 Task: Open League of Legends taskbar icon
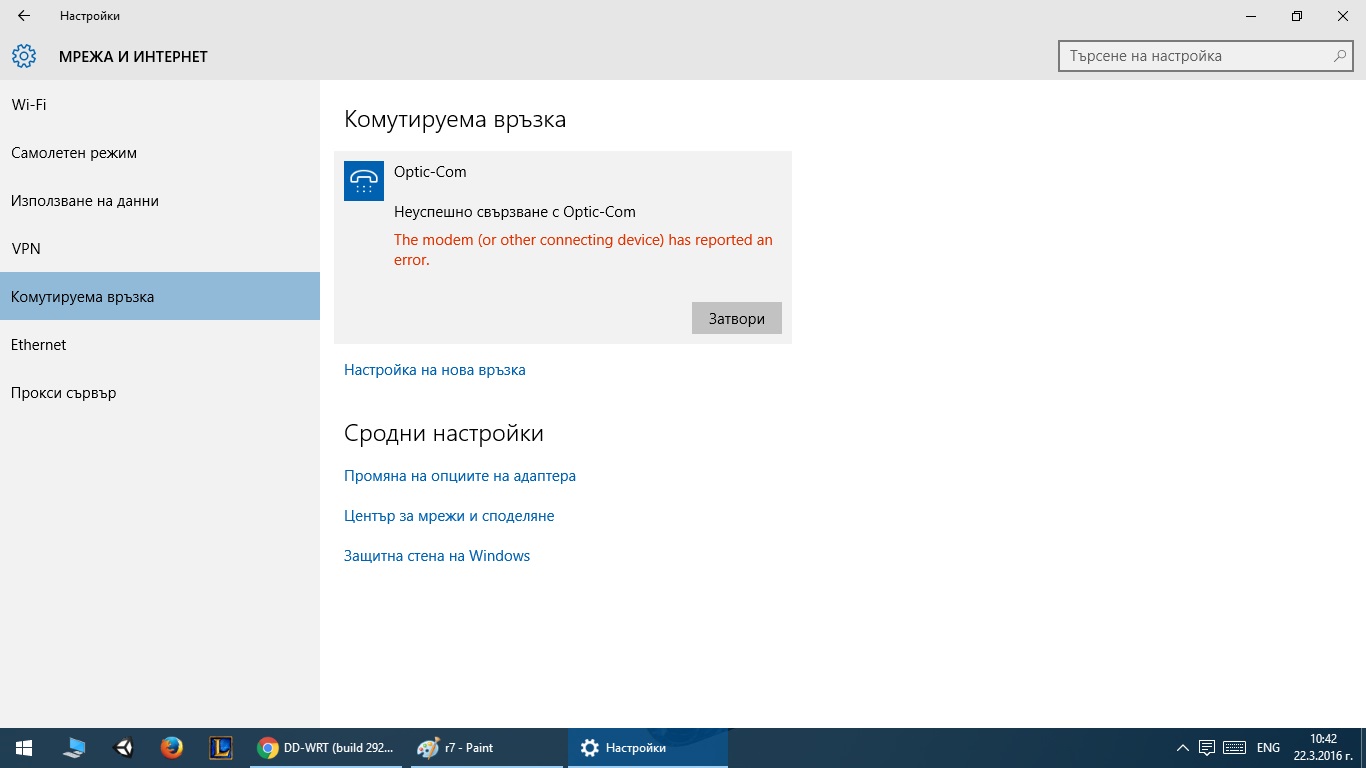tap(221, 748)
